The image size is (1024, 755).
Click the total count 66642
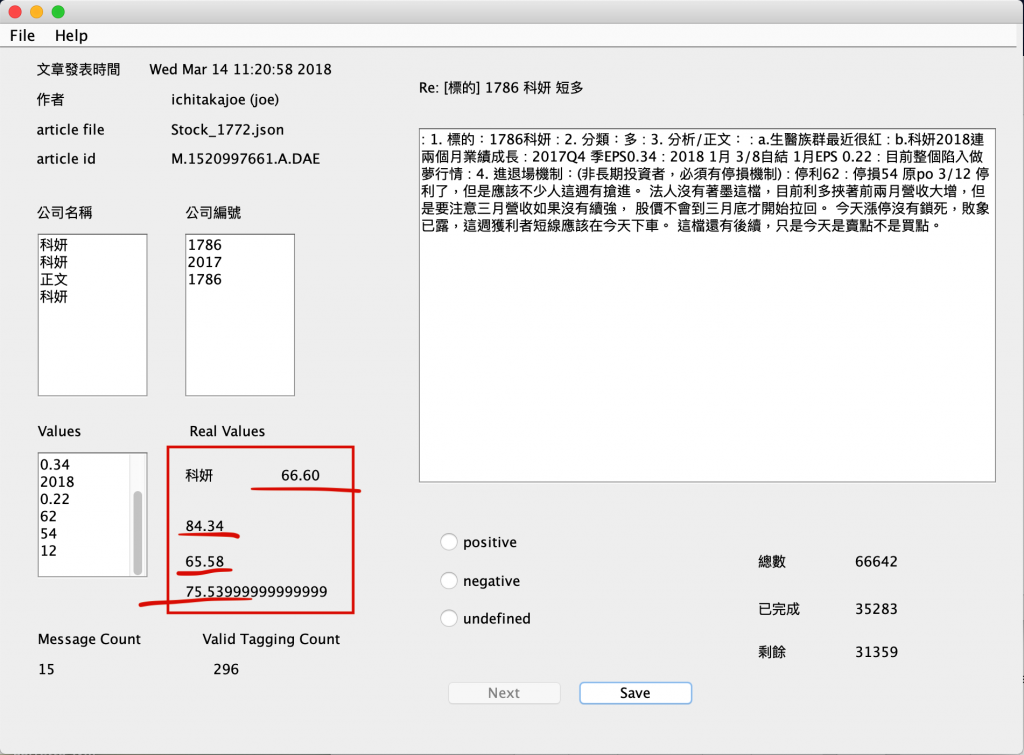click(876, 562)
